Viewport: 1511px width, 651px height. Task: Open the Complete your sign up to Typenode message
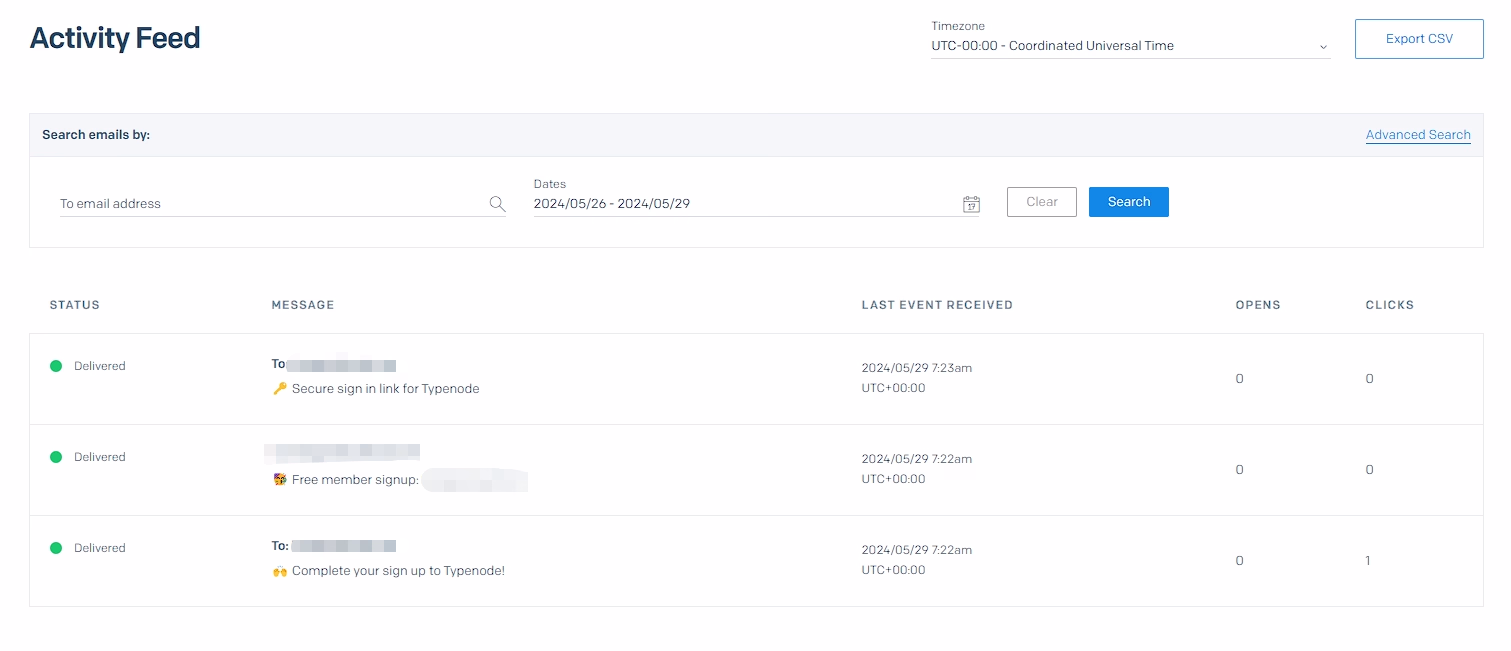(398, 571)
